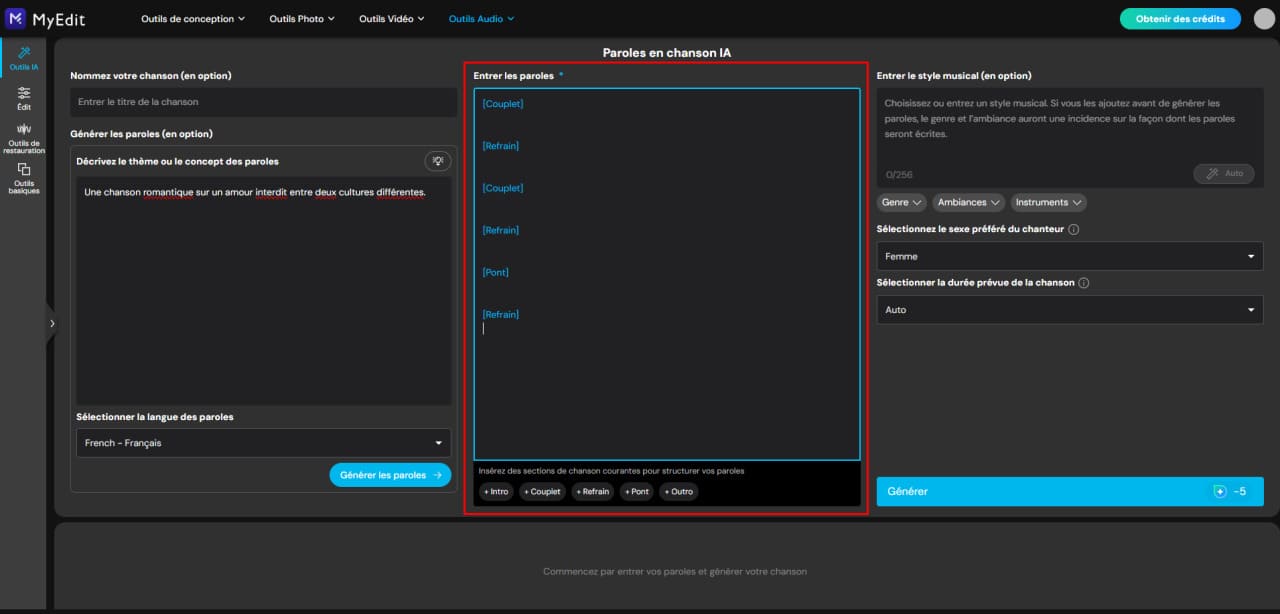Expand the sidebar with the arrow handle
Screen dimensions: 1280x614
[52, 323]
